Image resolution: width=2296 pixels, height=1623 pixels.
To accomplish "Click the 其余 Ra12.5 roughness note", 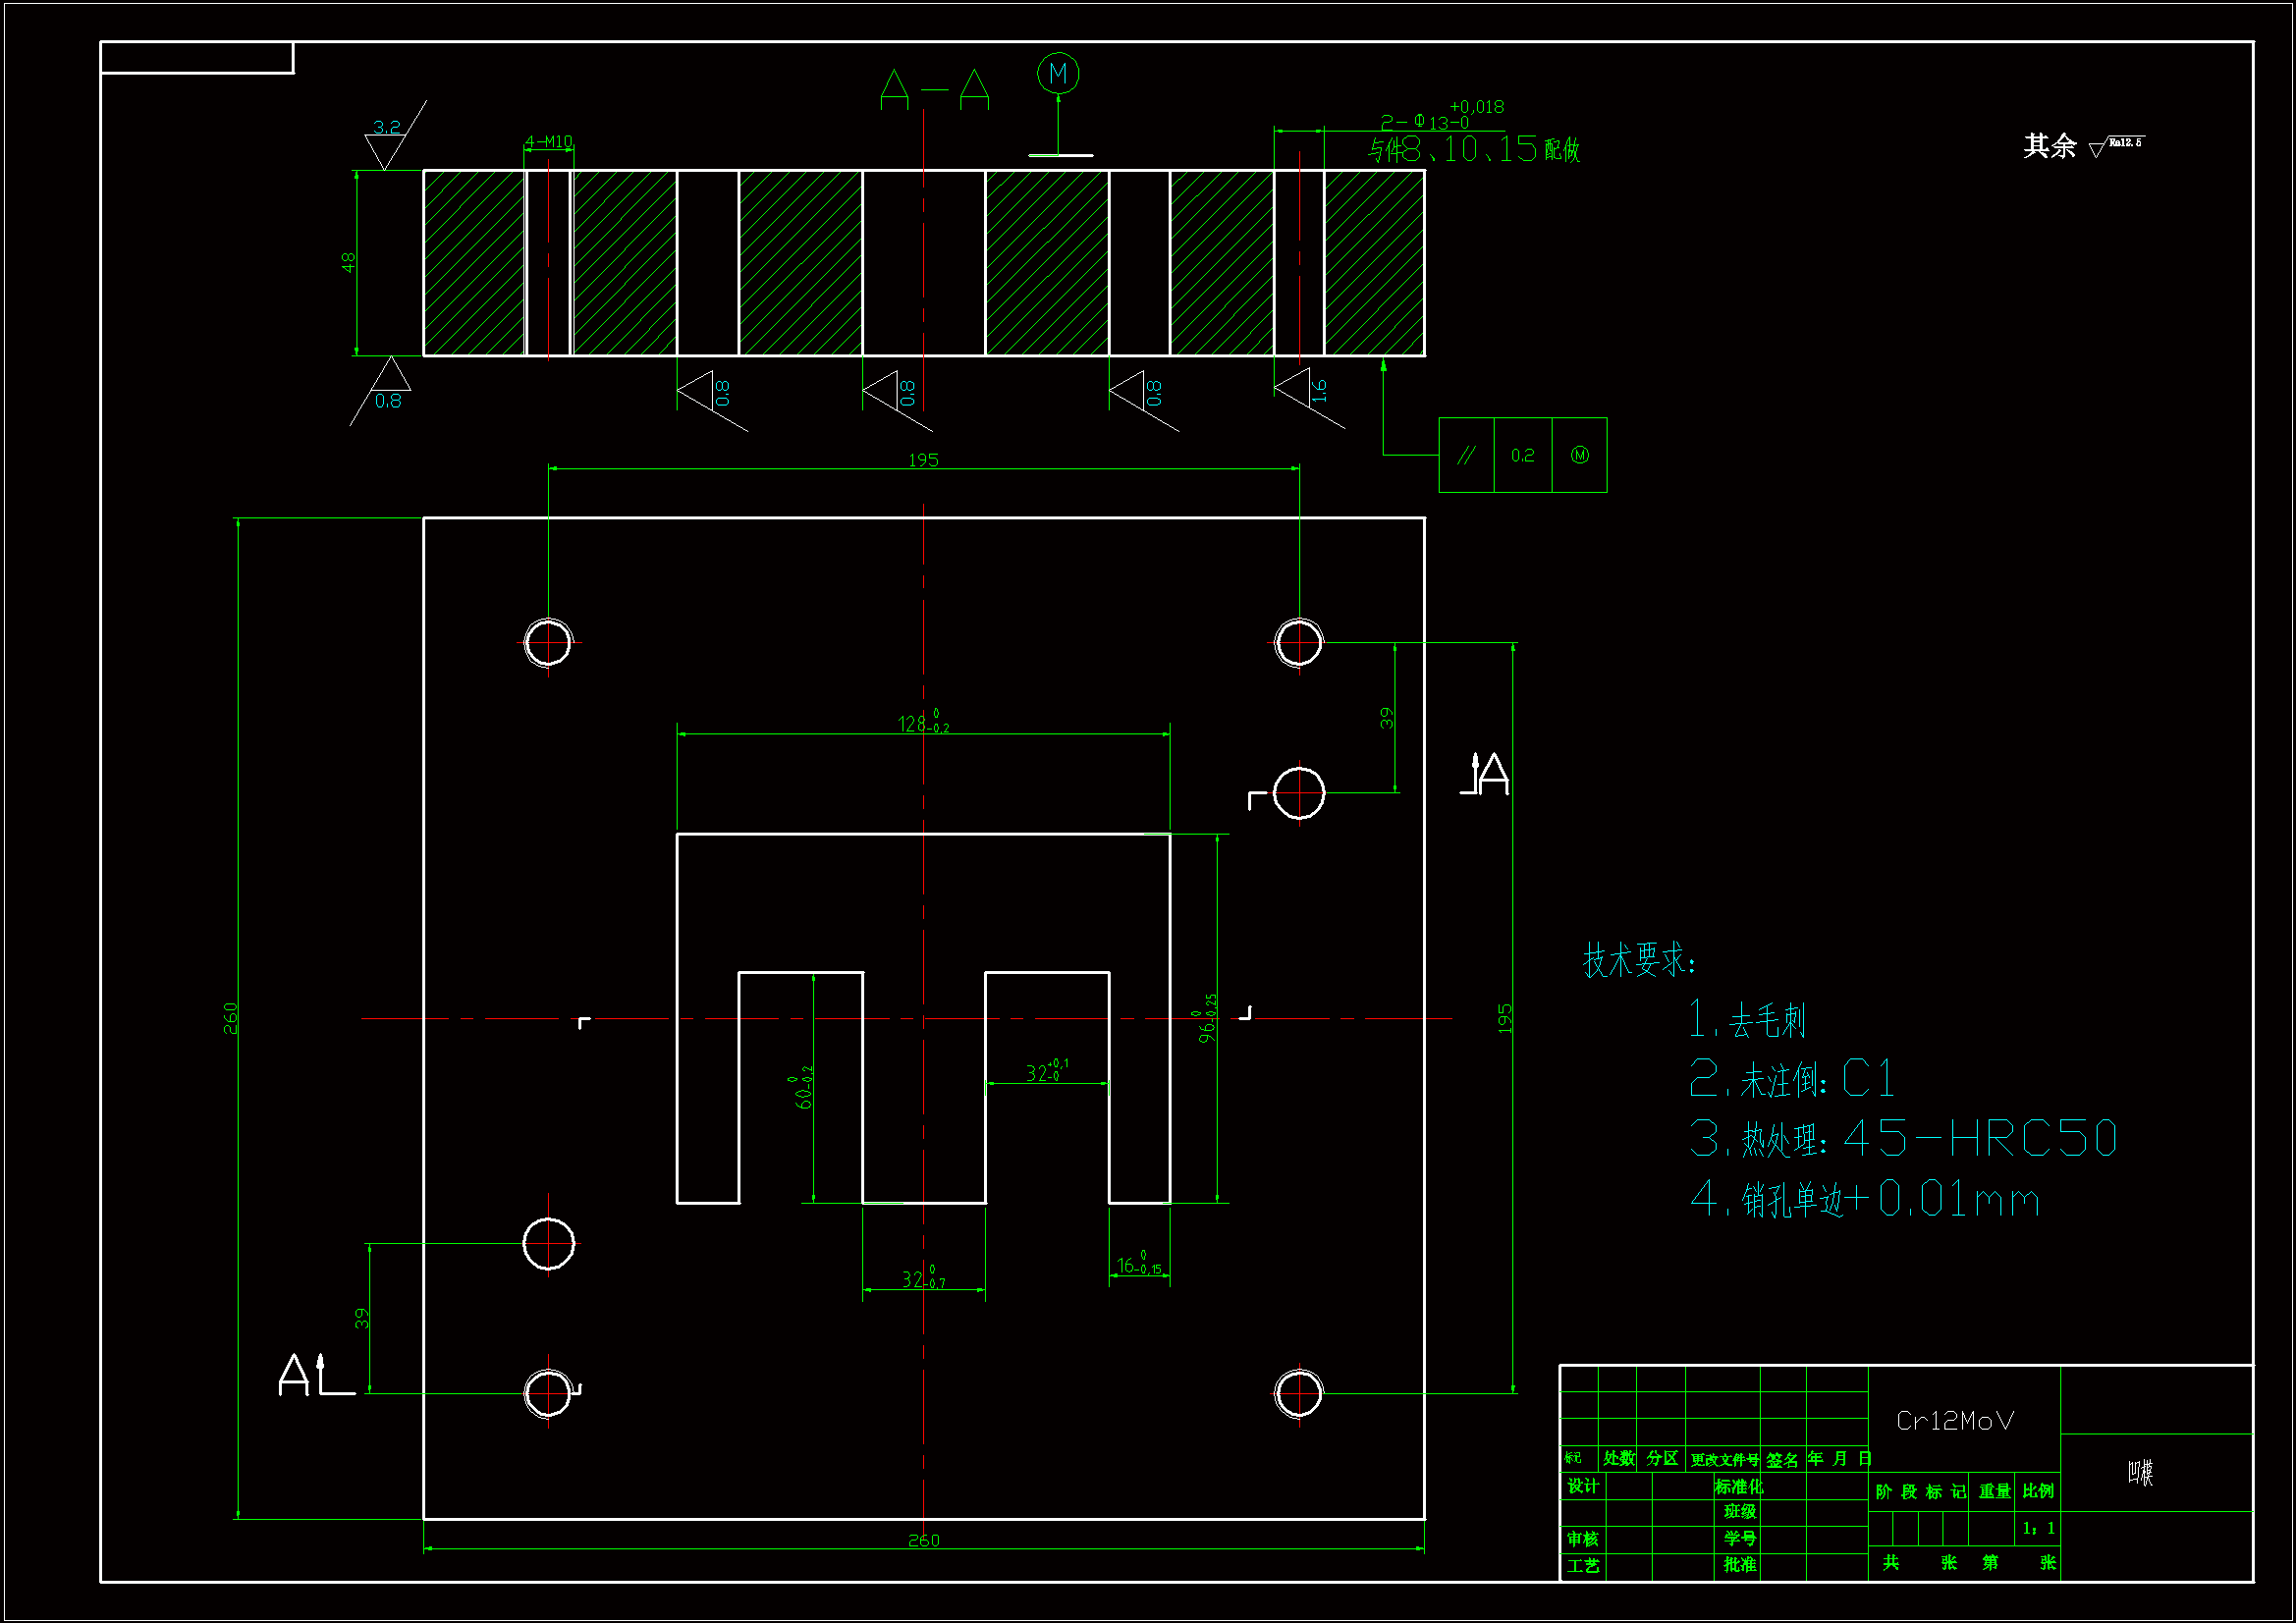I will (x=2083, y=146).
